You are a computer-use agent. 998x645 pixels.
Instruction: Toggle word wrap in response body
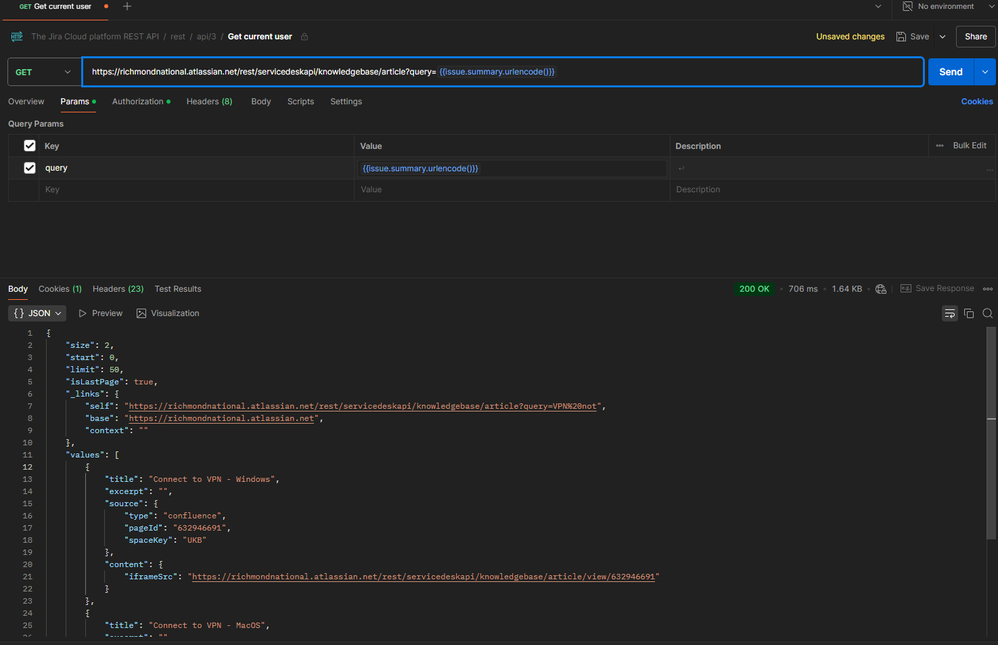[x=949, y=314]
